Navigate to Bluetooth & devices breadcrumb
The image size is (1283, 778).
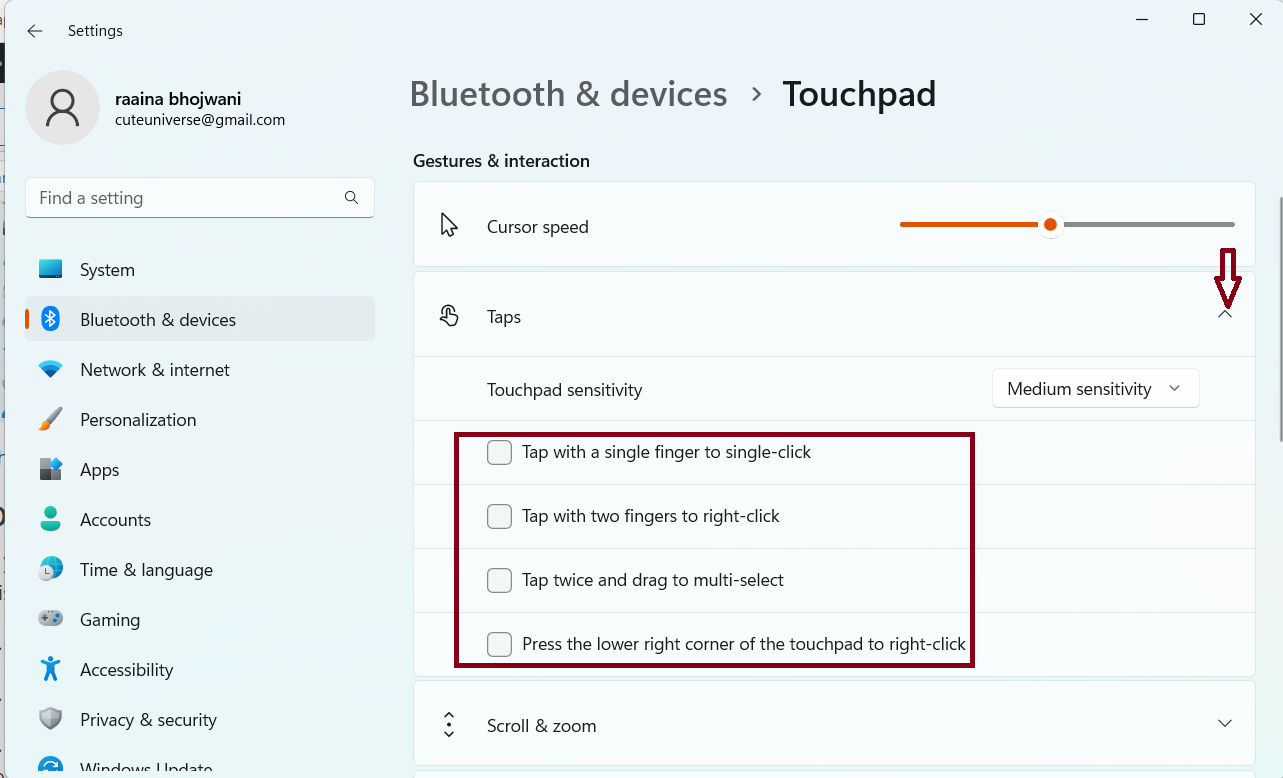(x=568, y=94)
